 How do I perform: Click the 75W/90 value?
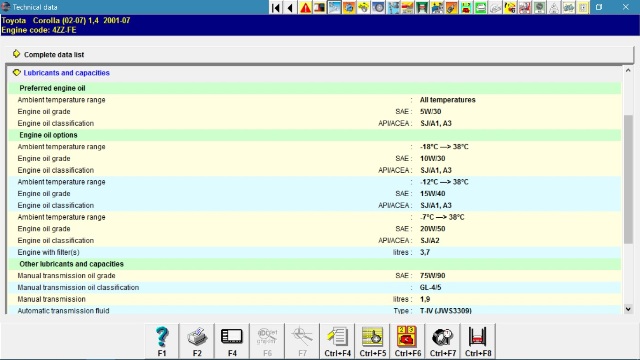433,276
